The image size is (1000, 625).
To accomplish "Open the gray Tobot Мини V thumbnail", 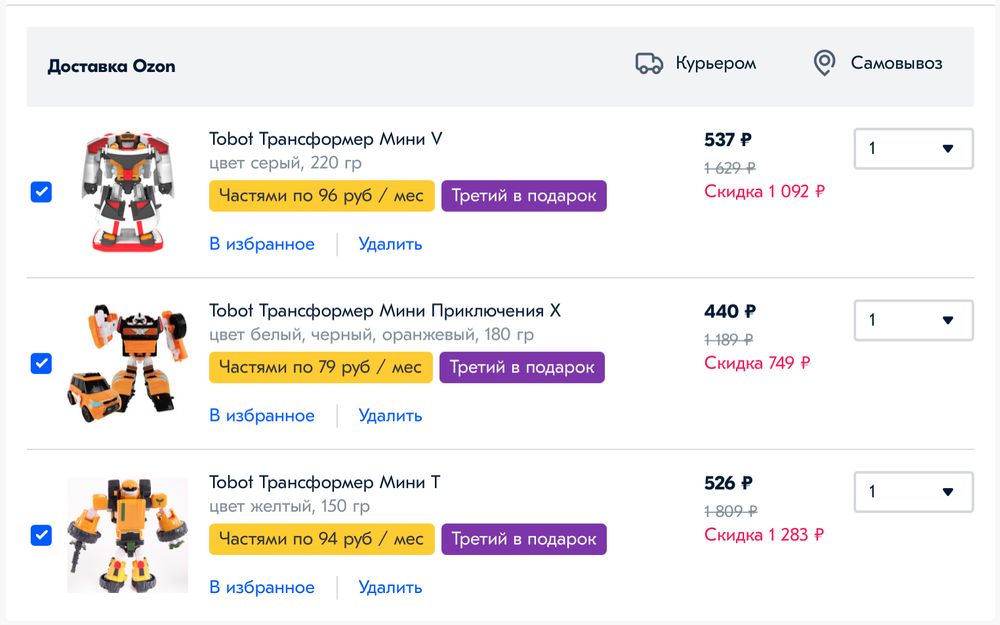I will (x=127, y=191).
